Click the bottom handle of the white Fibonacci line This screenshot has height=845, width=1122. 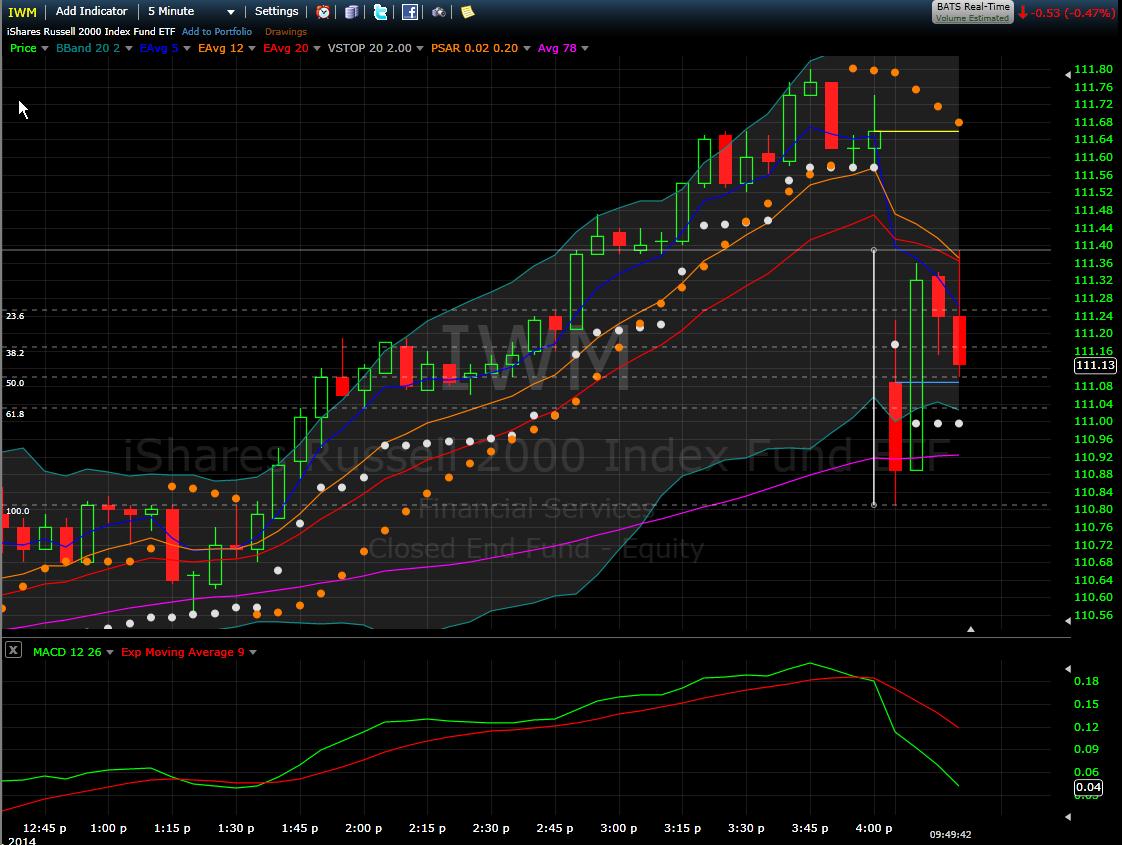click(874, 505)
